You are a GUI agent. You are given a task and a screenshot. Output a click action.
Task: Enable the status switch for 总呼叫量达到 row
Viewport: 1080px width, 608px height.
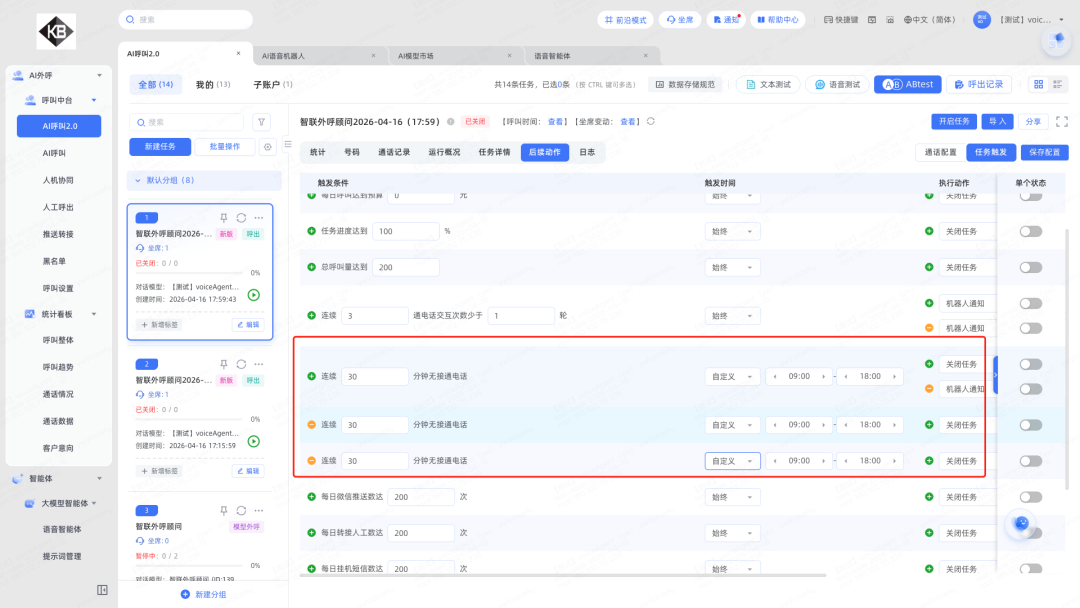[x=1030, y=267]
